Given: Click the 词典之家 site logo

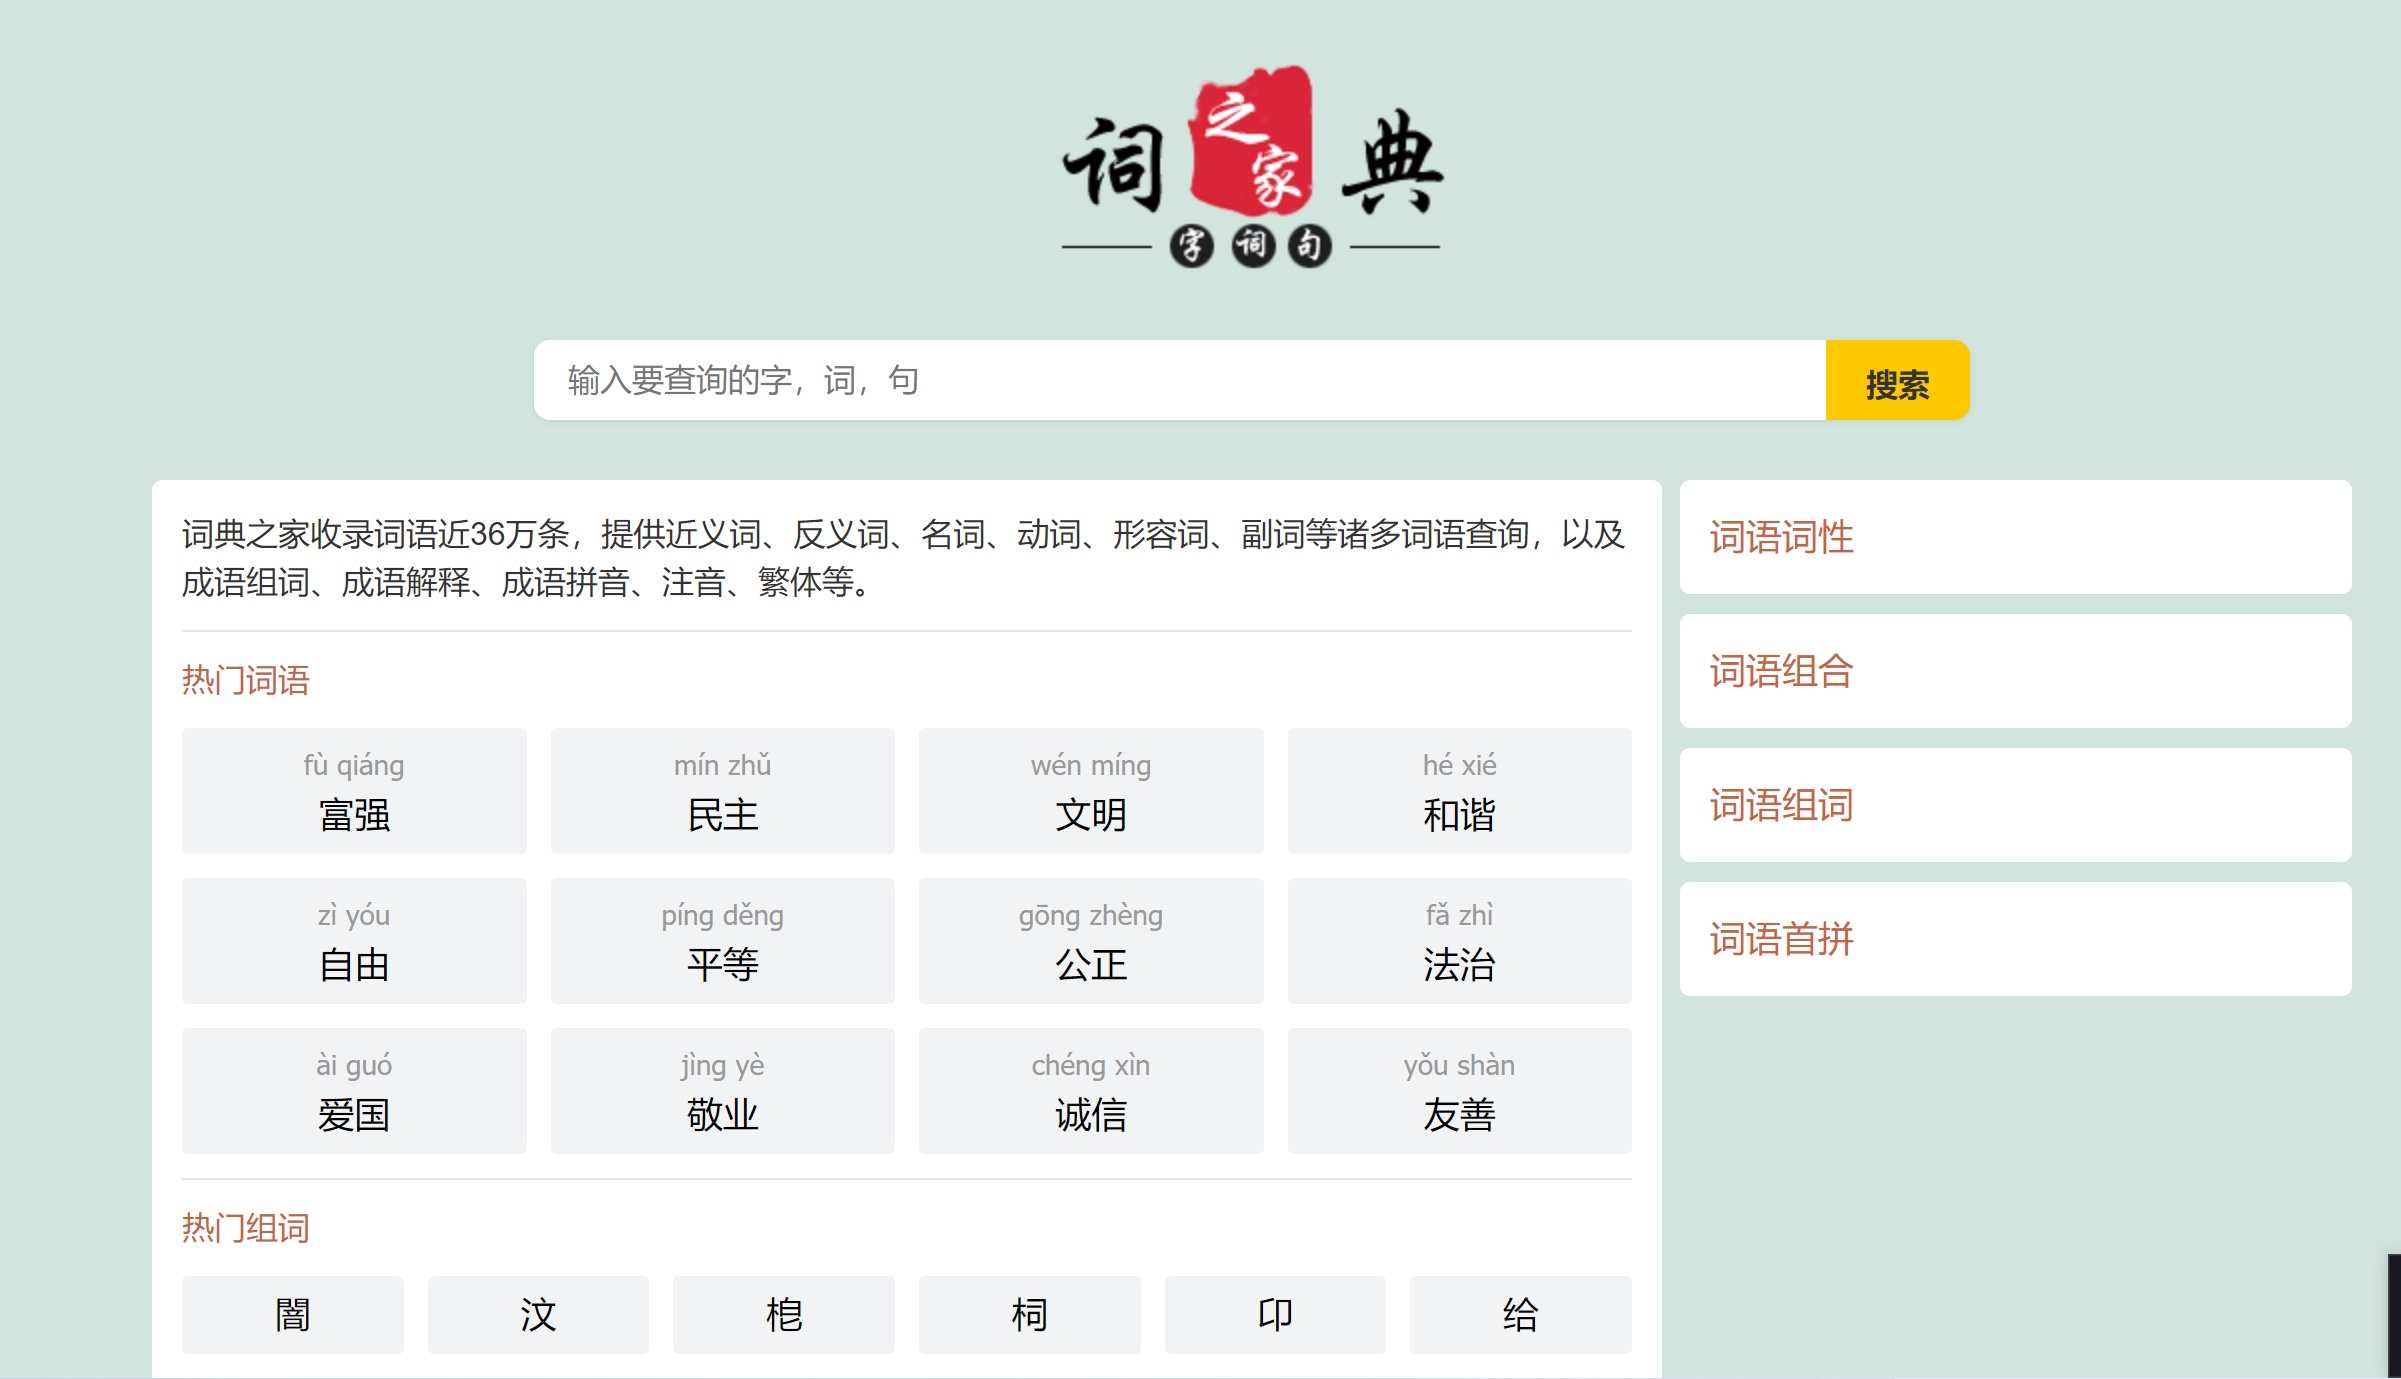Looking at the screenshot, I should [1251, 167].
